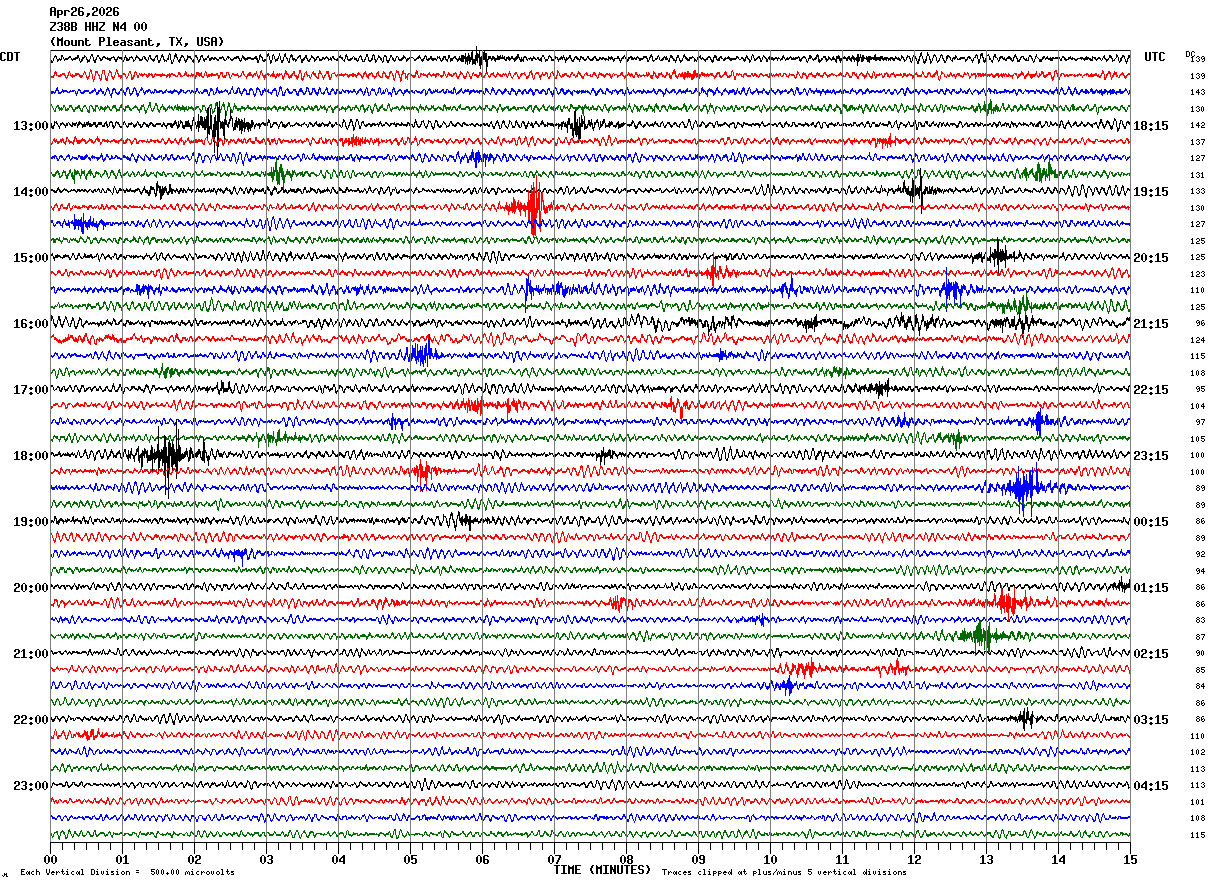
Task: Click the 19:00 CDT row label
Action: [x=30, y=522]
